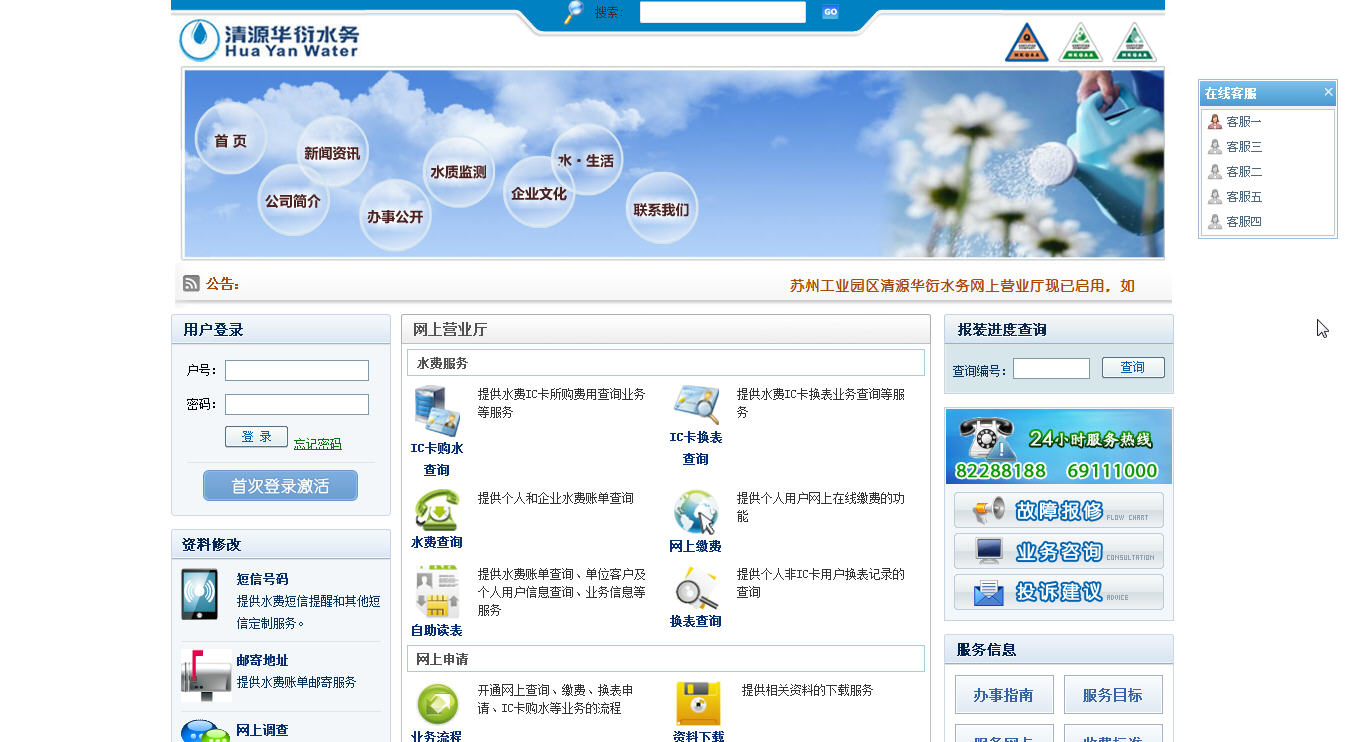Open the 水费查询 text link
The width and height of the screenshot is (1345, 742).
pos(437,542)
